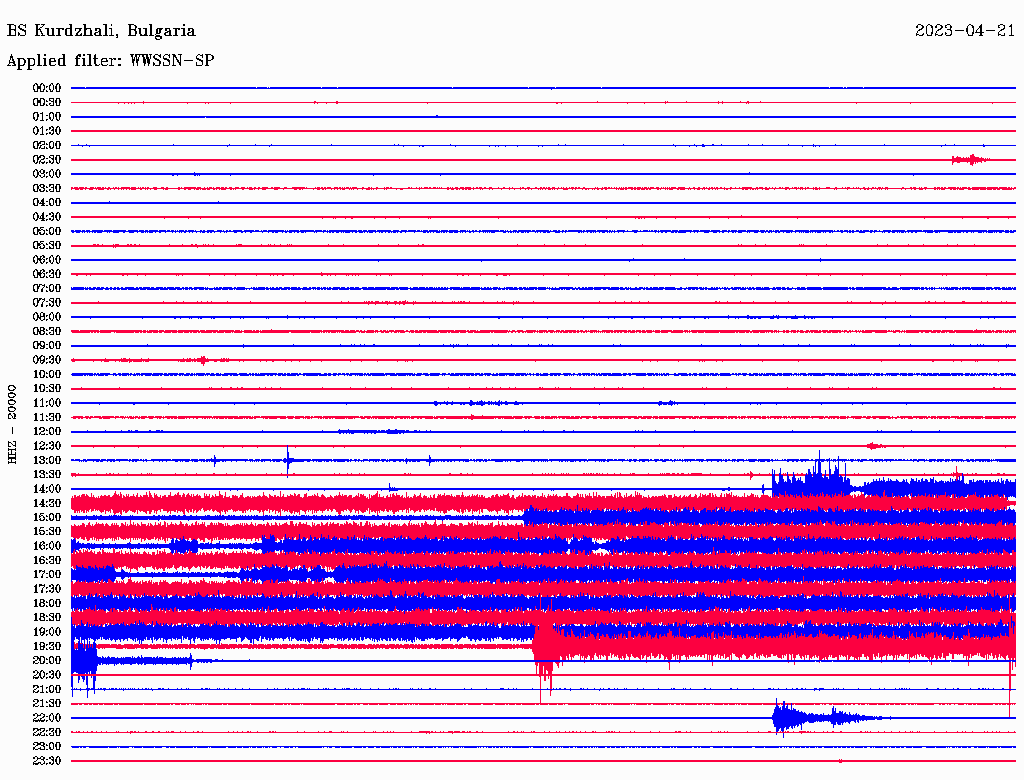Click the 15:00 time label

pos(47,517)
